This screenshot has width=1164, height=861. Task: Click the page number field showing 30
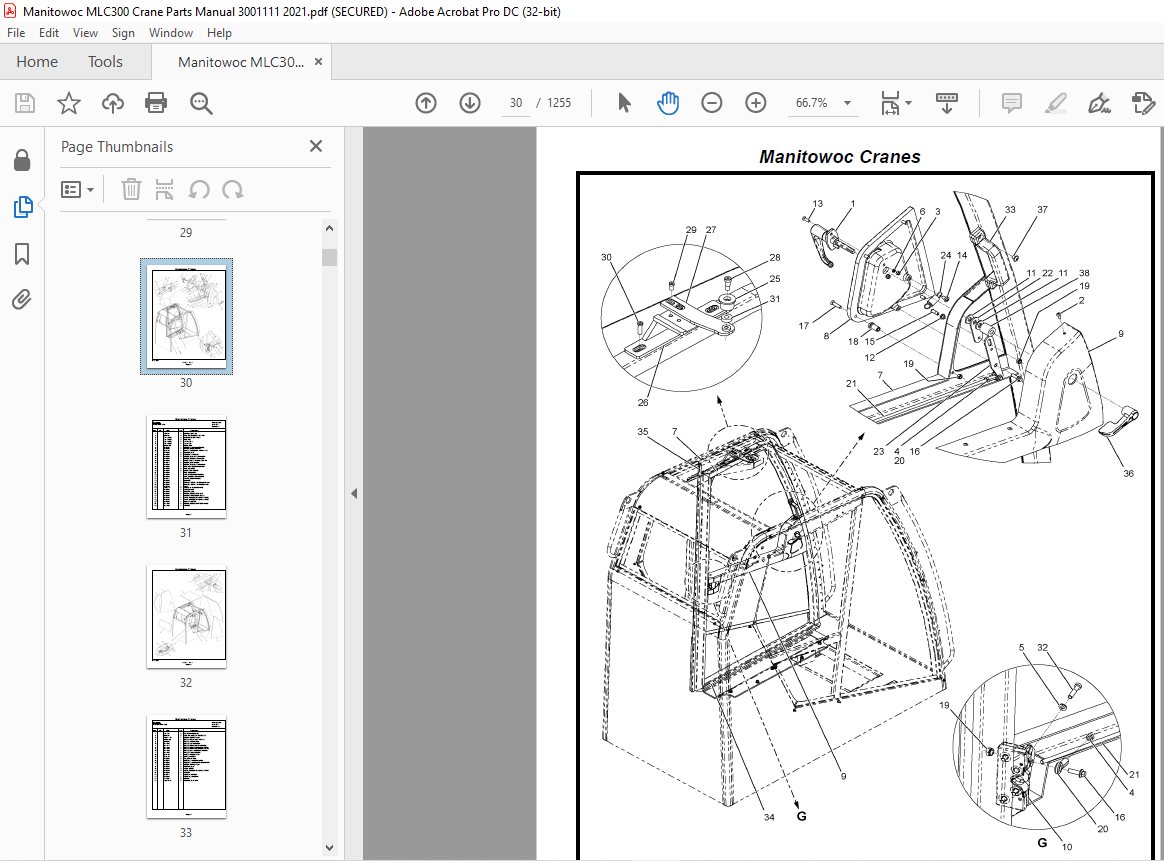(x=516, y=103)
